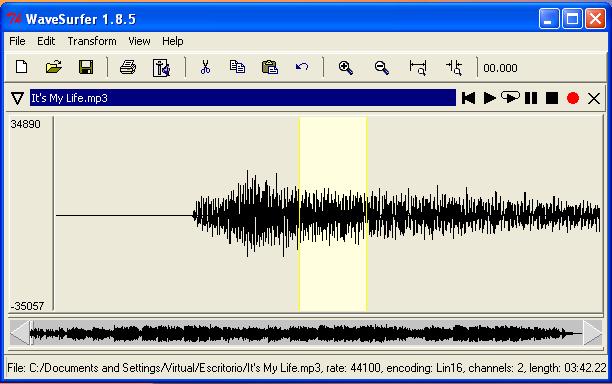Zoom to full view of sound
The image size is (612, 384).
click(x=418, y=68)
